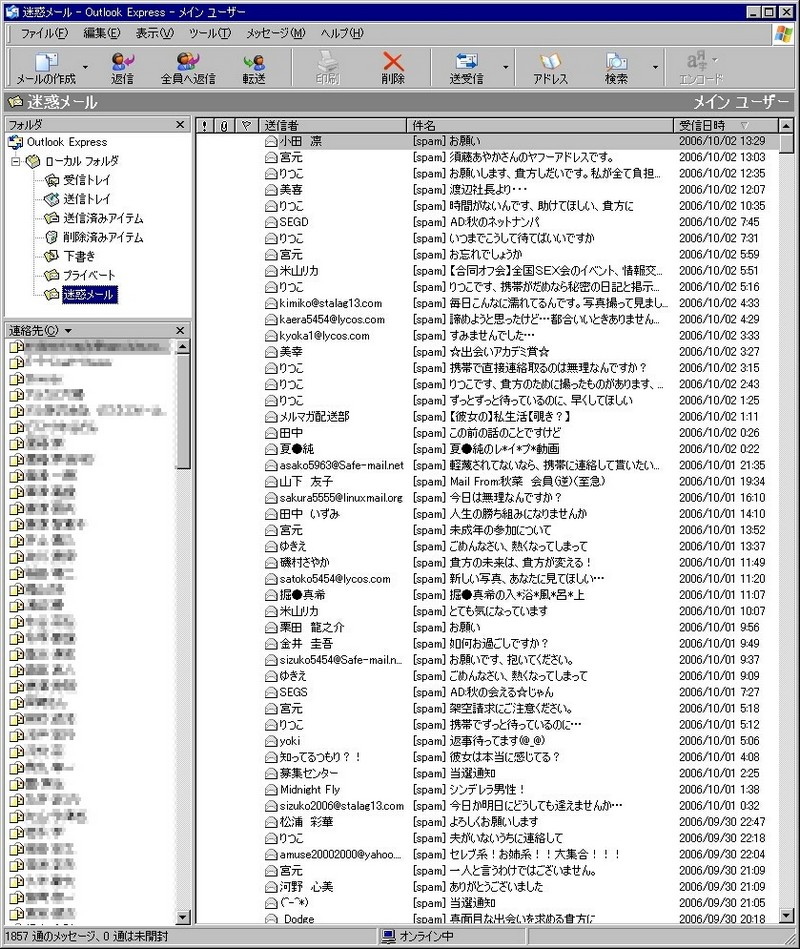The image size is (800, 949).
Task: Click message list scrollbar down arrow
Action: (786, 916)
